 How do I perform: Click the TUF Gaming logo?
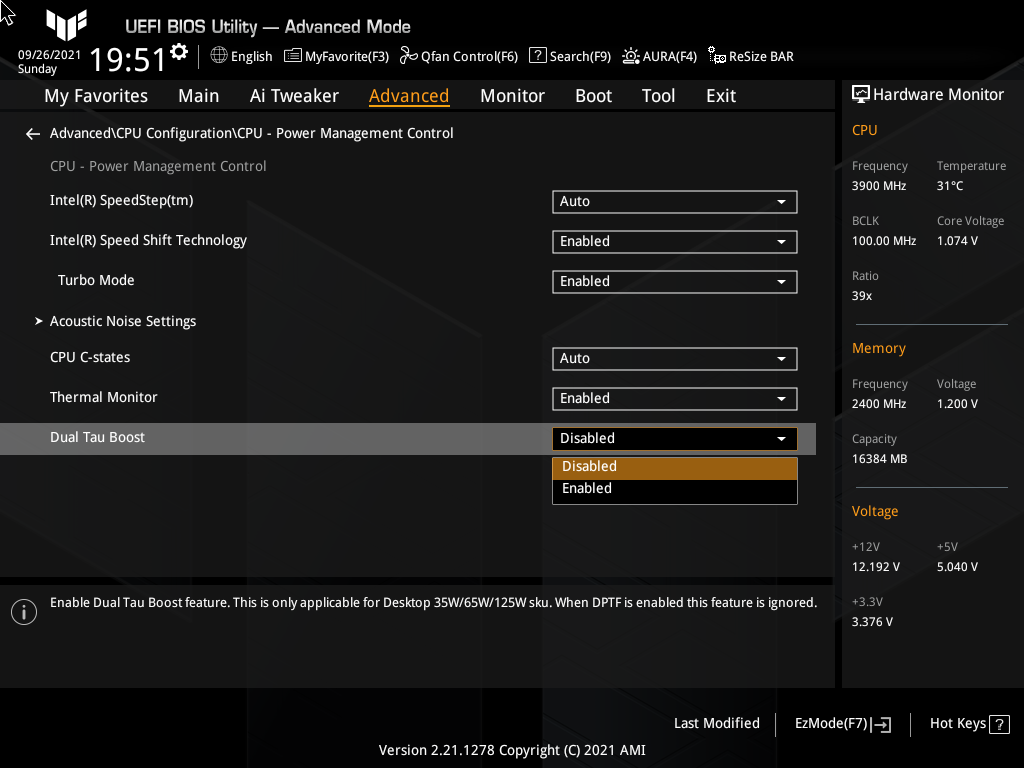tap(66, 26)
